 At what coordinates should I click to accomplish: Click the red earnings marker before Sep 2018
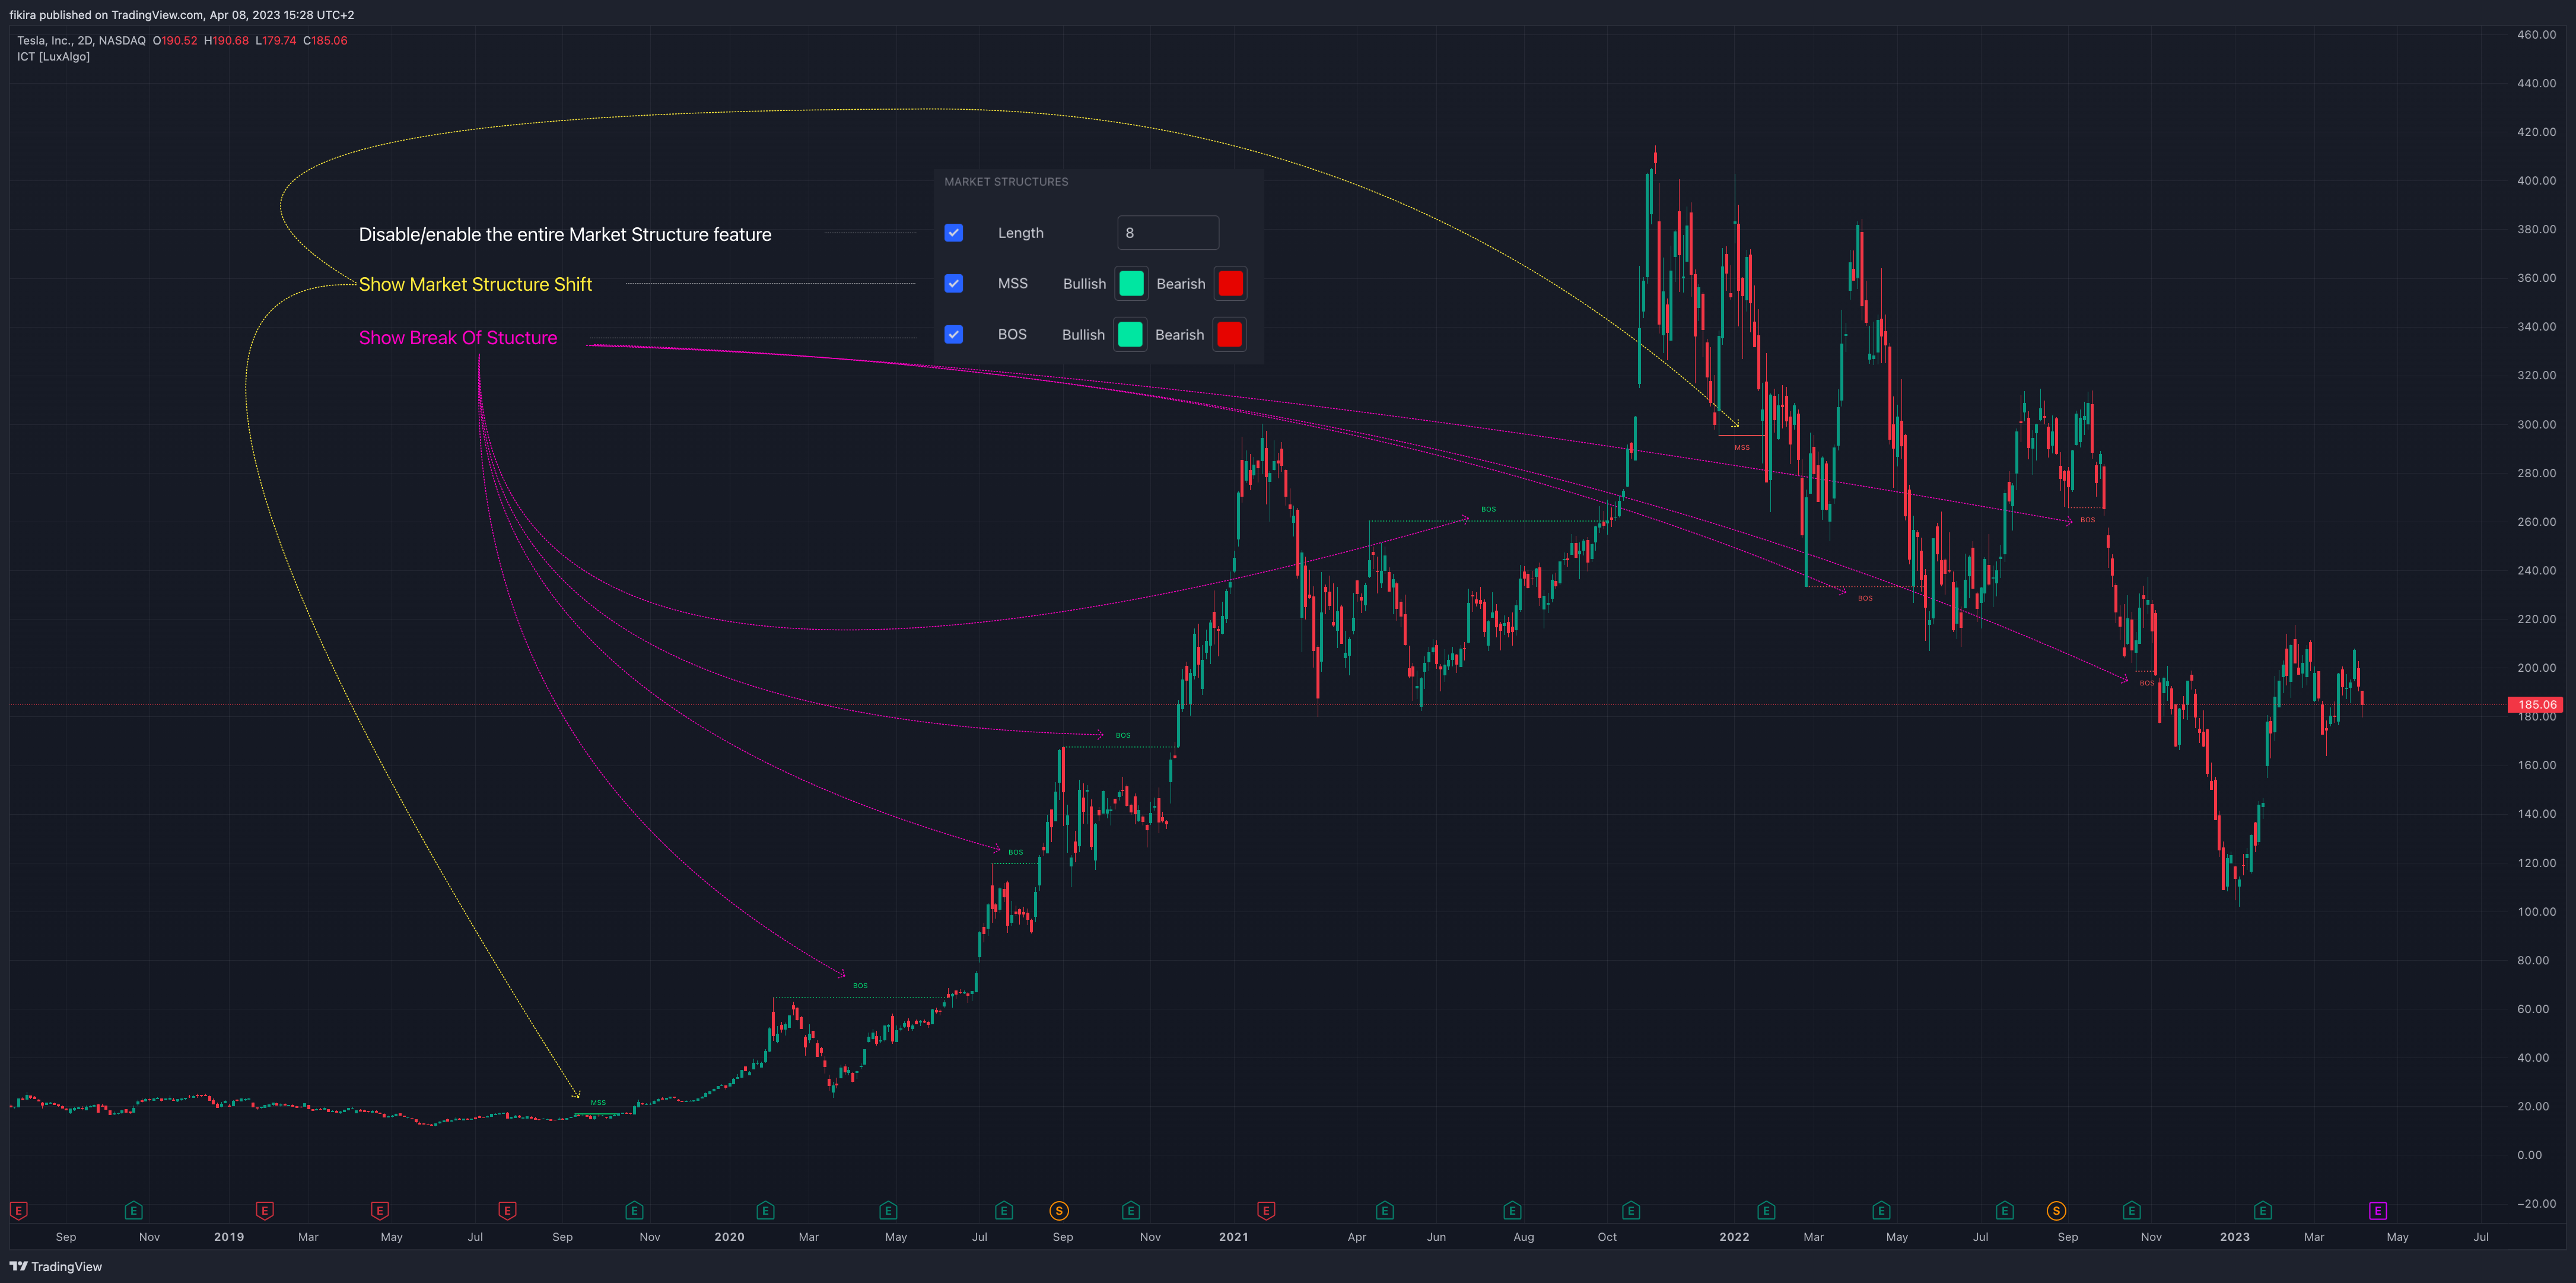coord(18,1211)
